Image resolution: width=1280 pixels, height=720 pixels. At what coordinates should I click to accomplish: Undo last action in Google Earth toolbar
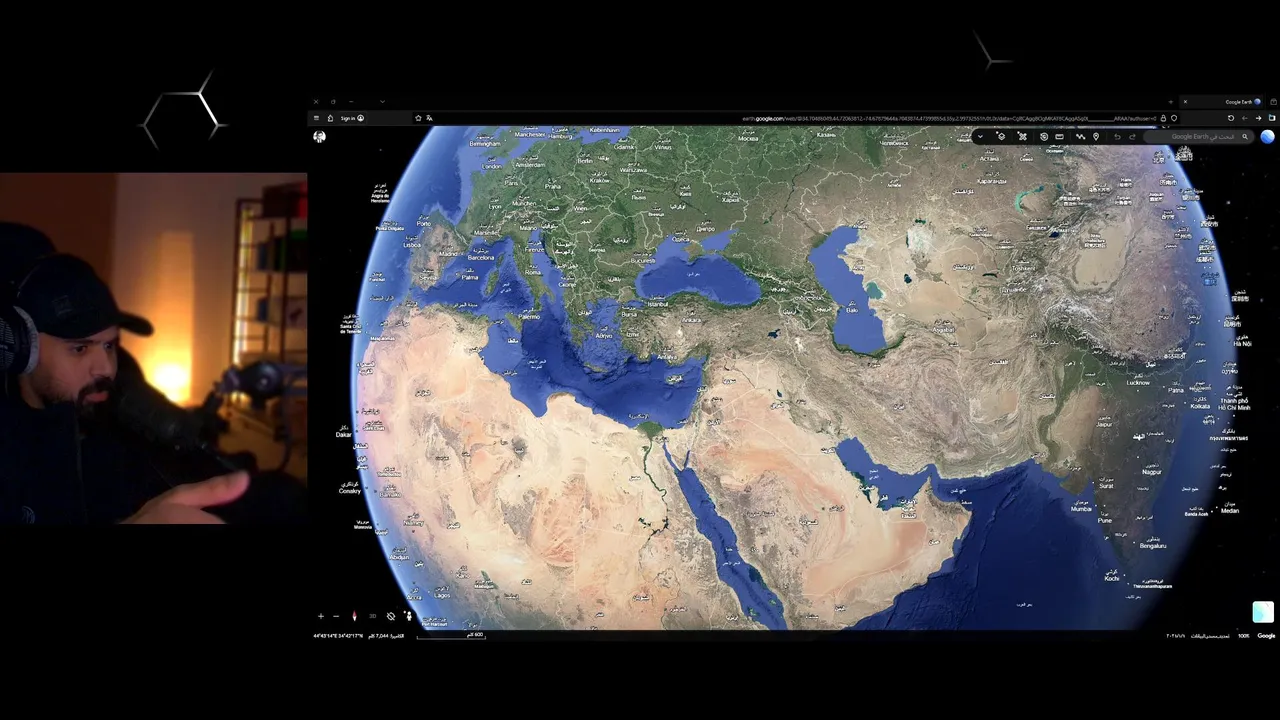tap(1117, 137)
